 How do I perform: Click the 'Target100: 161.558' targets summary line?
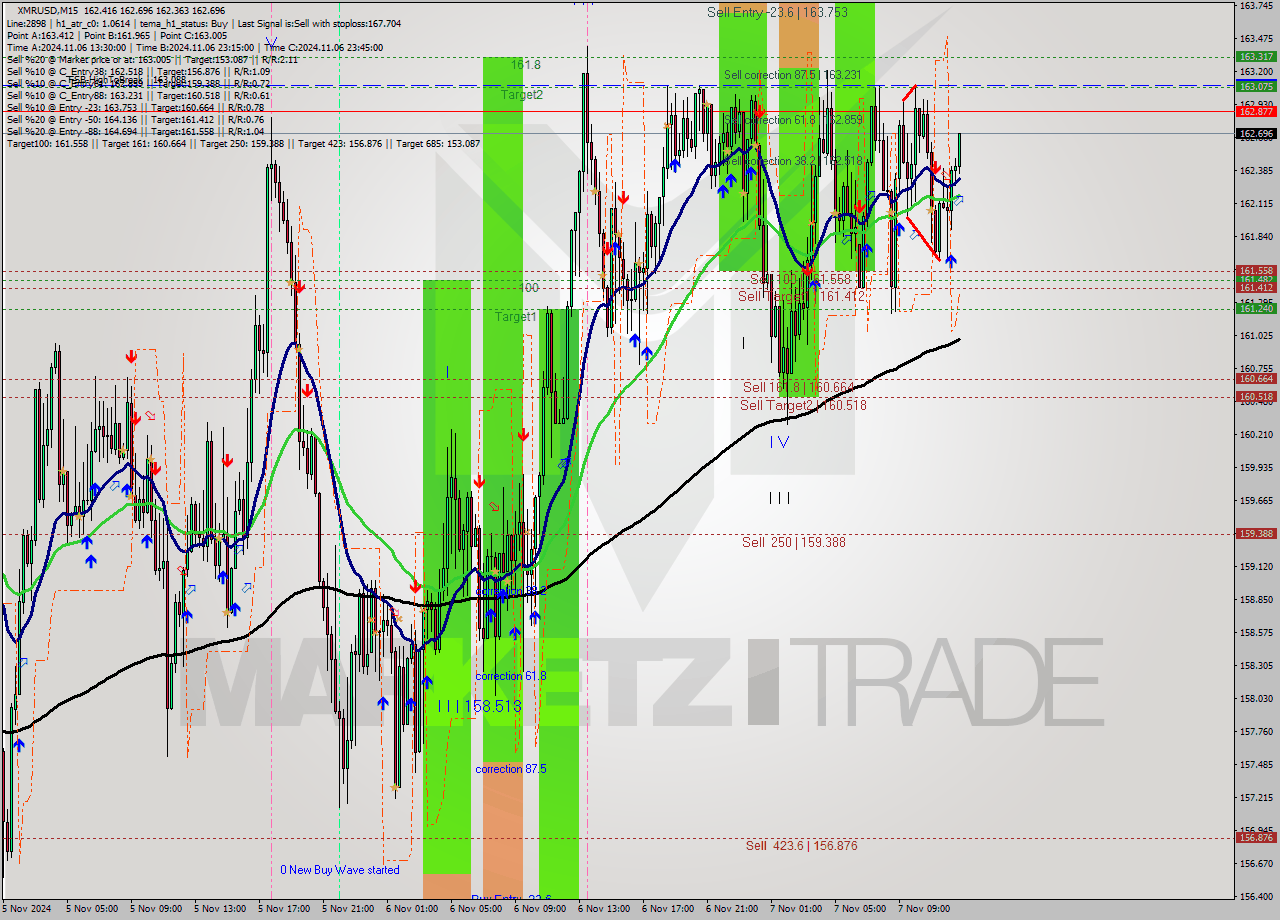pyautogui.click(x=243, y=143)
